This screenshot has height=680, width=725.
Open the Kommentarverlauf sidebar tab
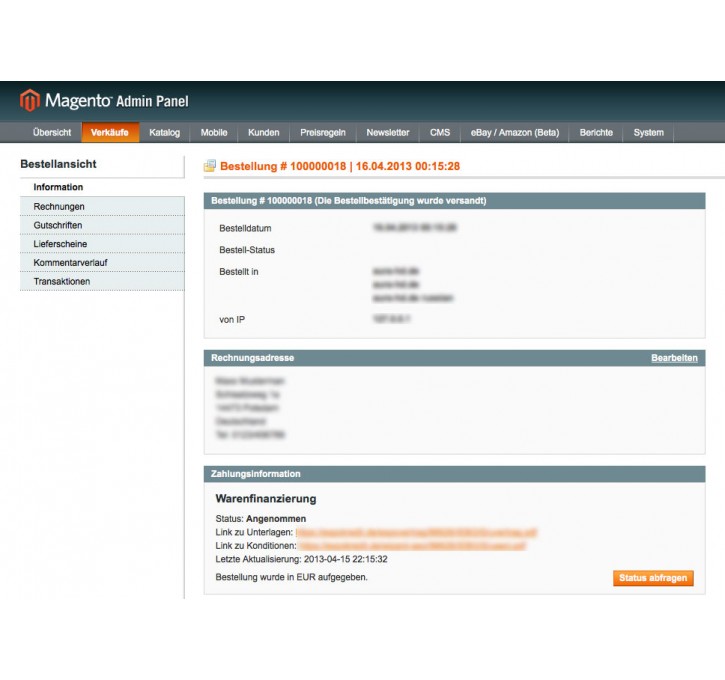[70, 263]
